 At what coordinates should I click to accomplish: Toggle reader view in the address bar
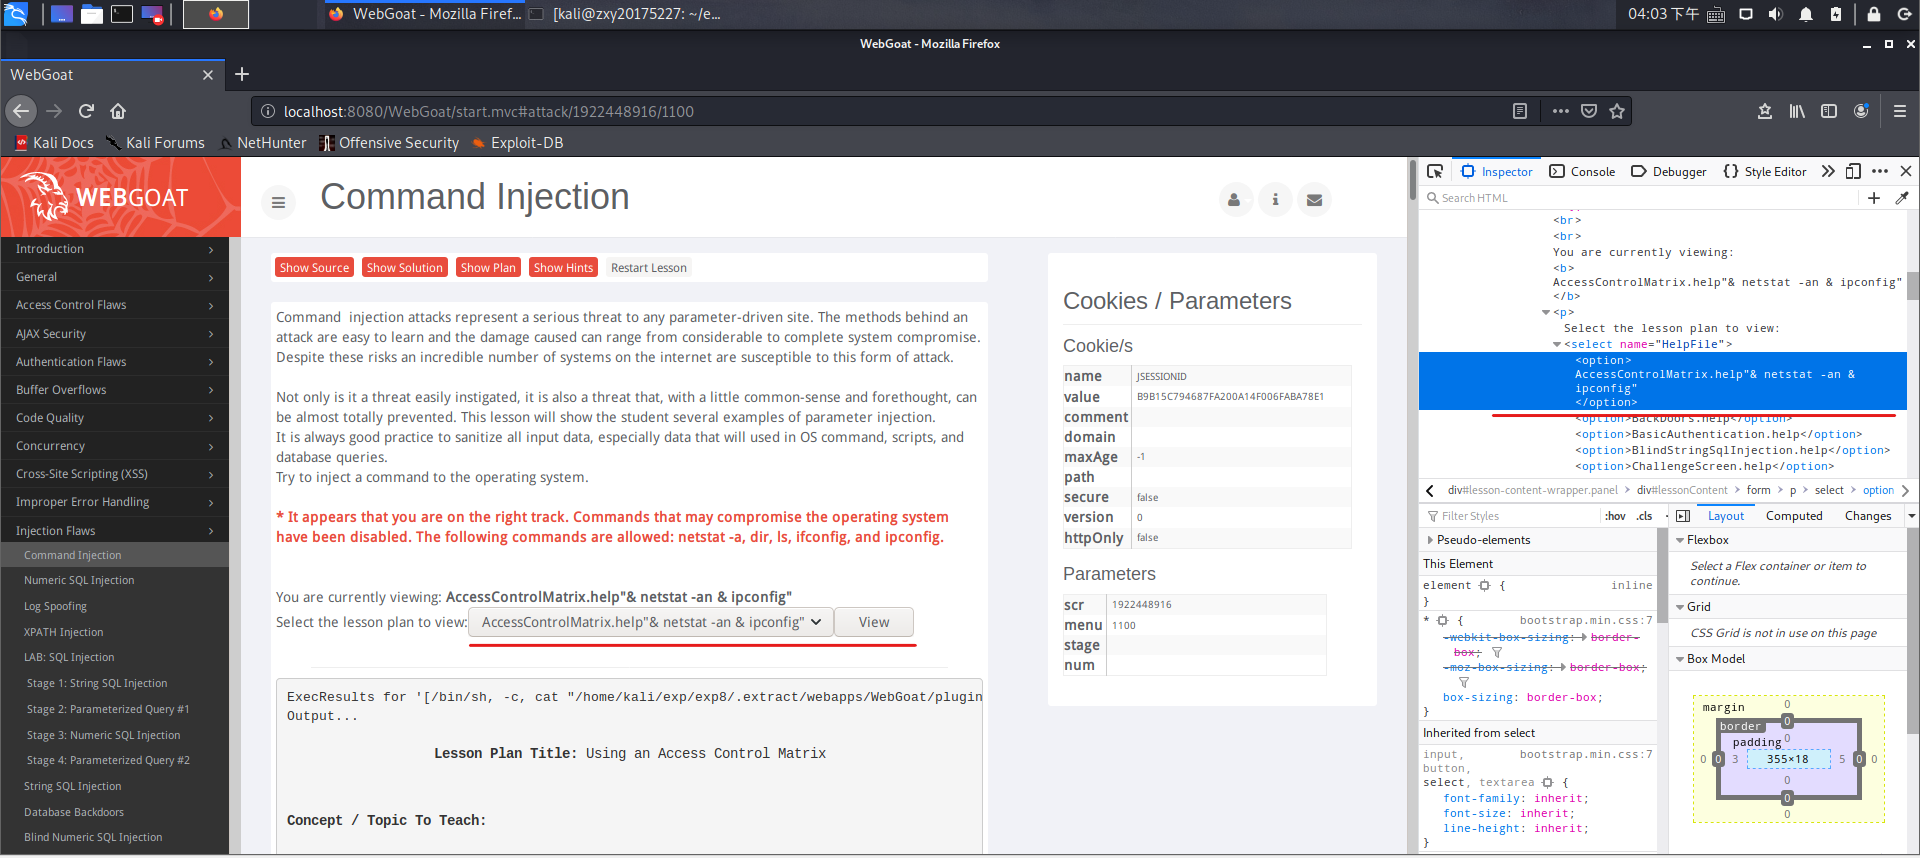pyautogui.click(x=1520, y=111)
